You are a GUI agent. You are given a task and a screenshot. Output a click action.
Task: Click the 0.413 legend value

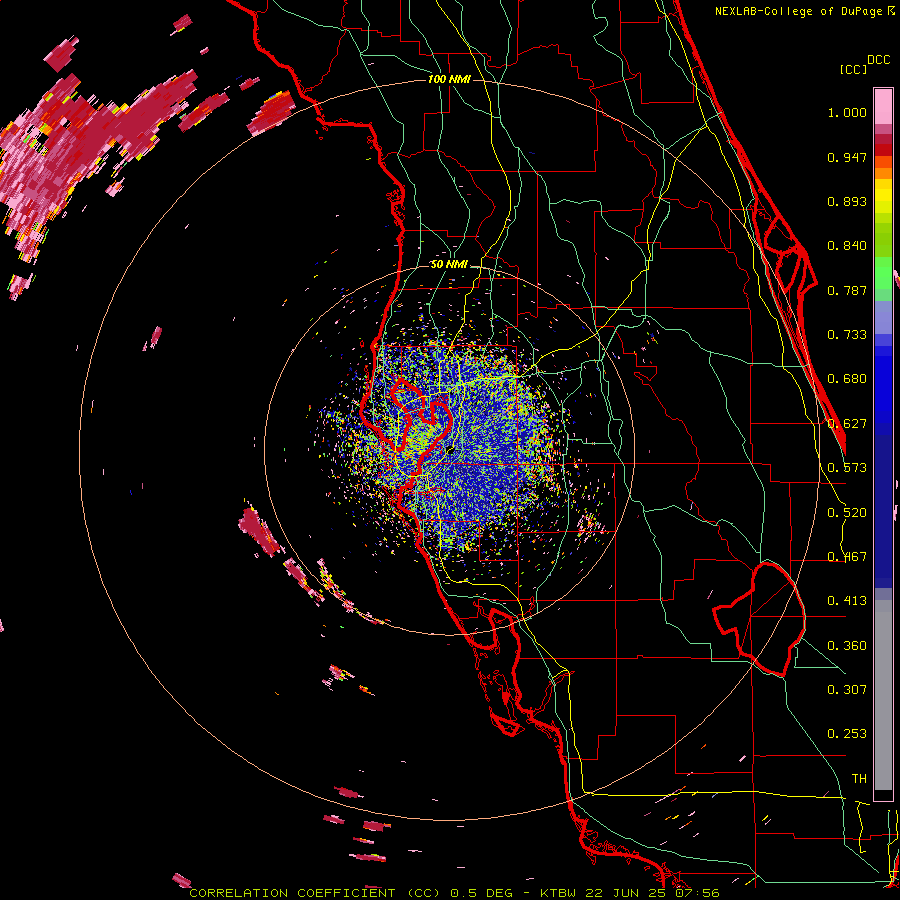[847, 601]
